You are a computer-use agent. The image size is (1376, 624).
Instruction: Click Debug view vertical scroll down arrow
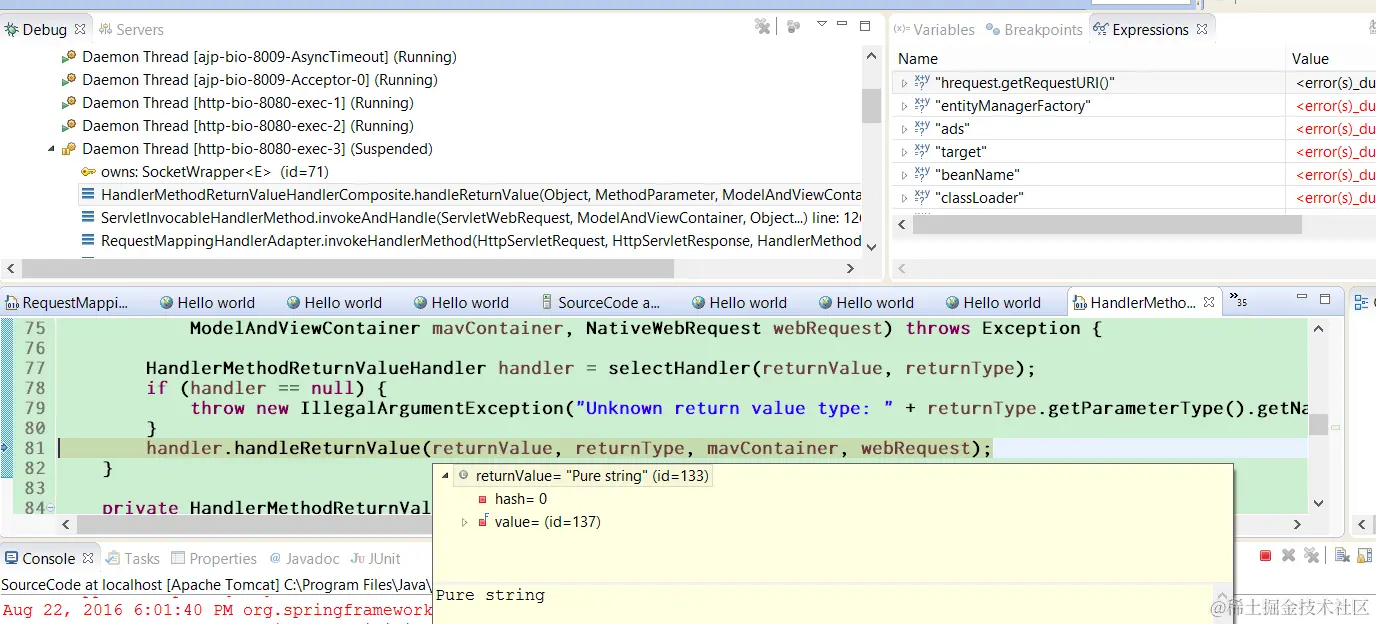click(871, 247)
